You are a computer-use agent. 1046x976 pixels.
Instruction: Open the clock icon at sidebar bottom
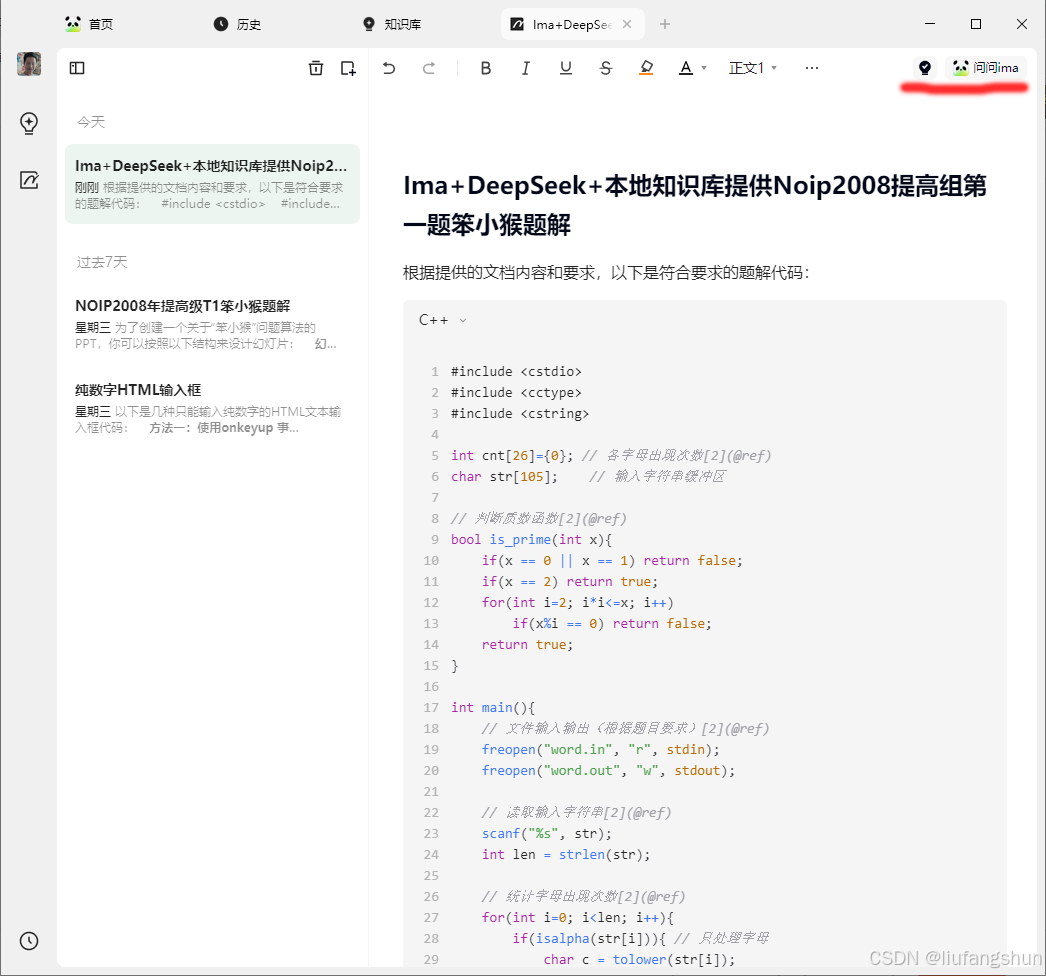[29, 941]
